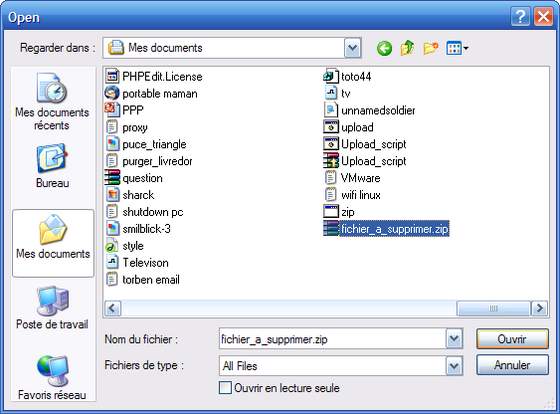Click the Ouvrir button

512,339
